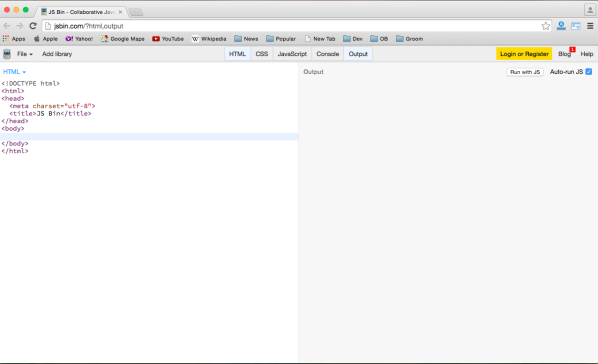Click the closing </html> tag line
Screen dimensions: 598x364
click(15, 151)
